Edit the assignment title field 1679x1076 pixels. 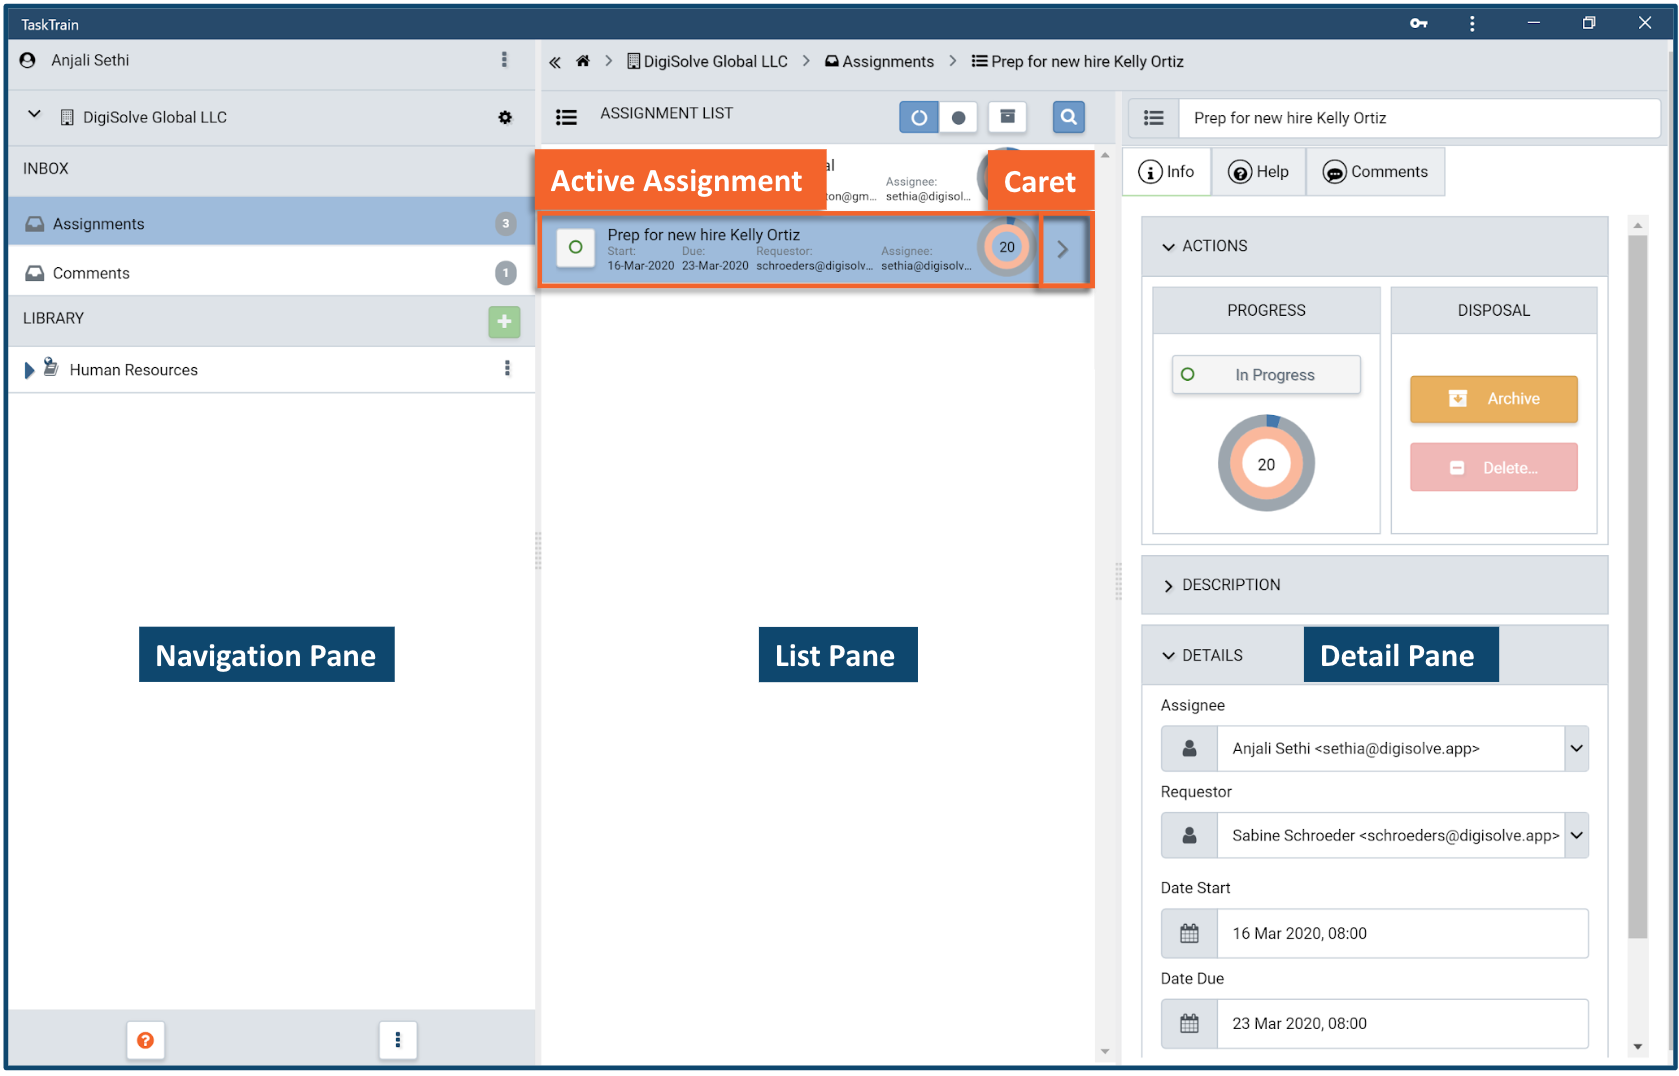(x=1420, y=118)
